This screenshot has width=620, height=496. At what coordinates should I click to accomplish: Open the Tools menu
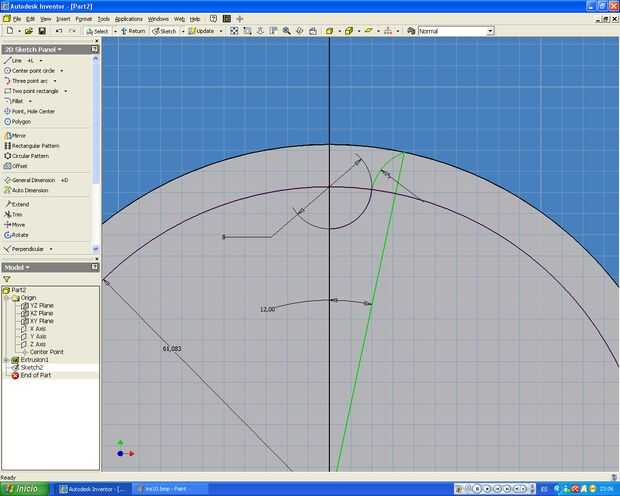click(x=103, y=19)
